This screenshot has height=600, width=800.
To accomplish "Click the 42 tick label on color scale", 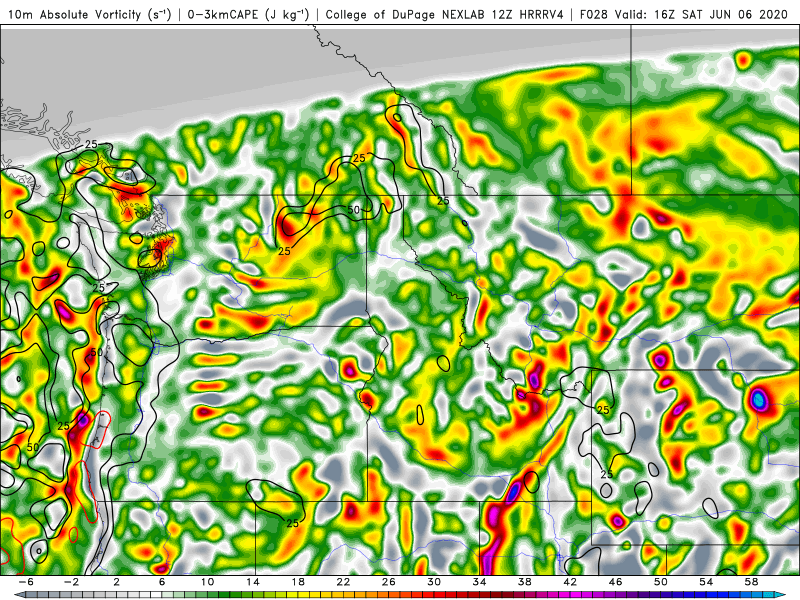I will (x=570, y=582).
